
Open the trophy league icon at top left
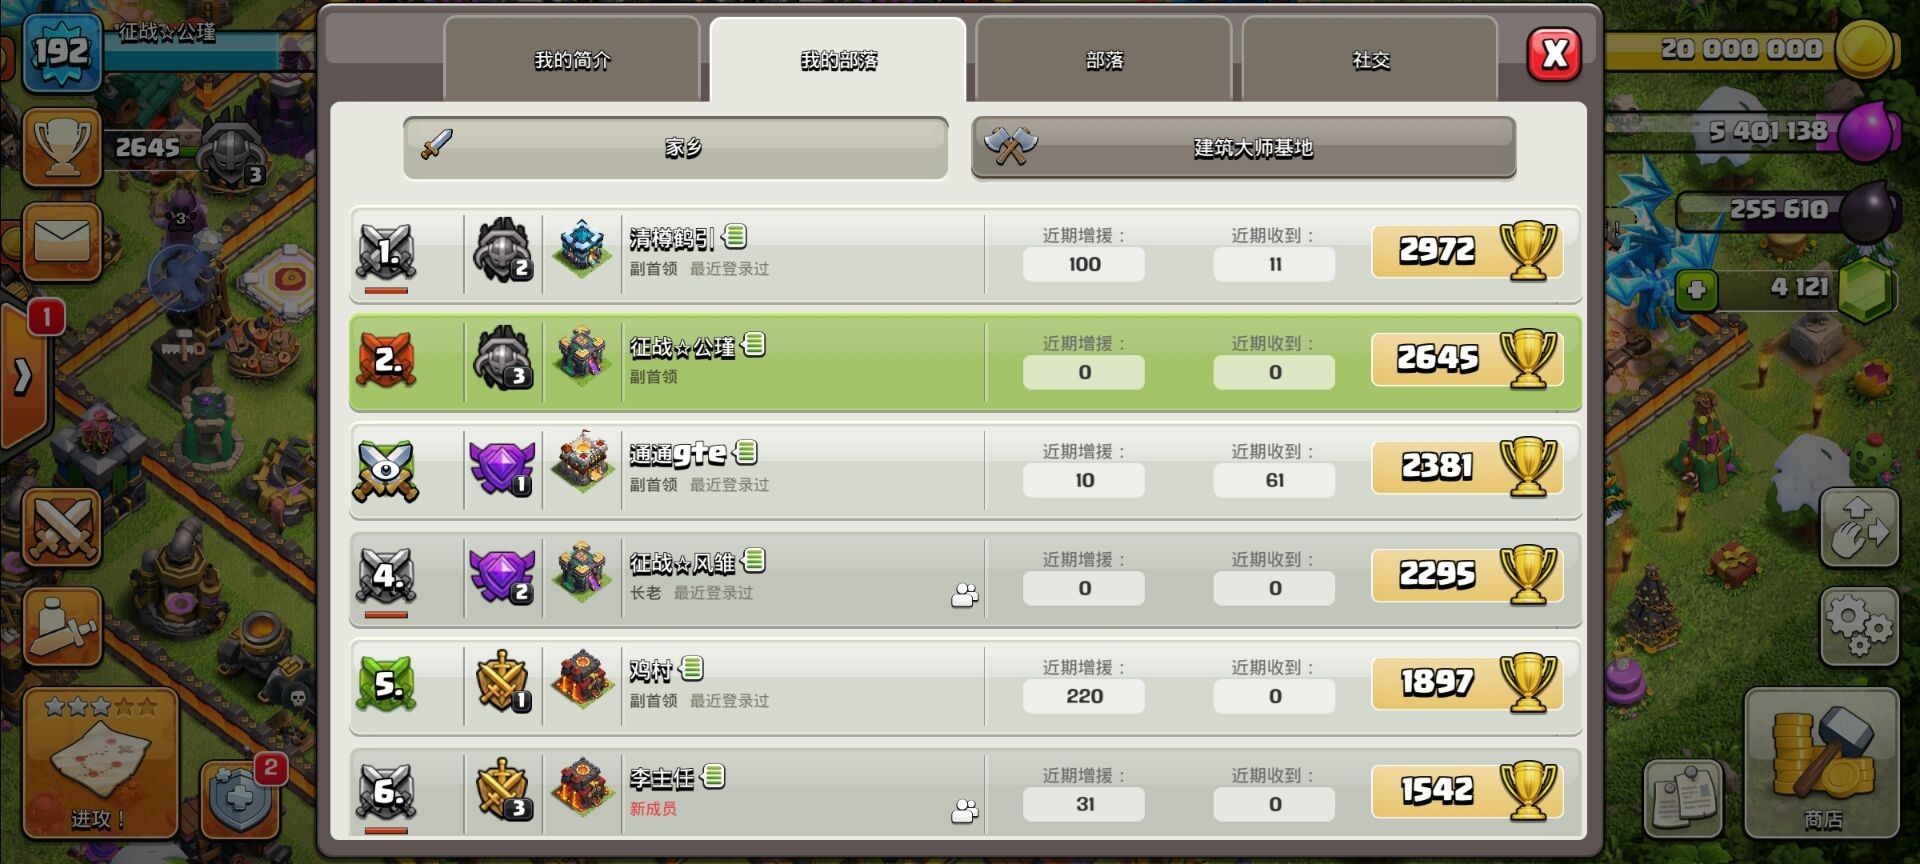coord(62,147)
